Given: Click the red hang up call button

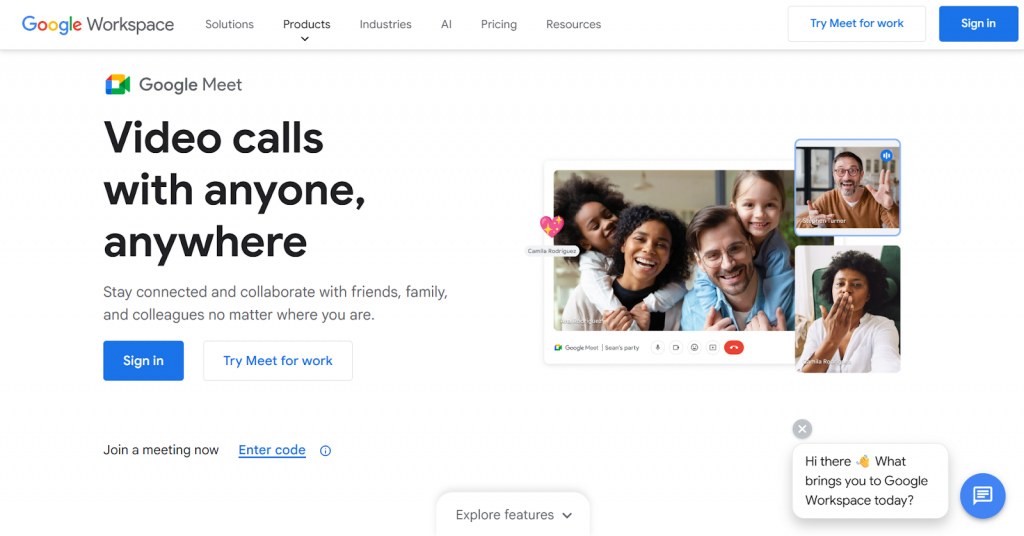Looking at the screenshot, I should point(733,347).
